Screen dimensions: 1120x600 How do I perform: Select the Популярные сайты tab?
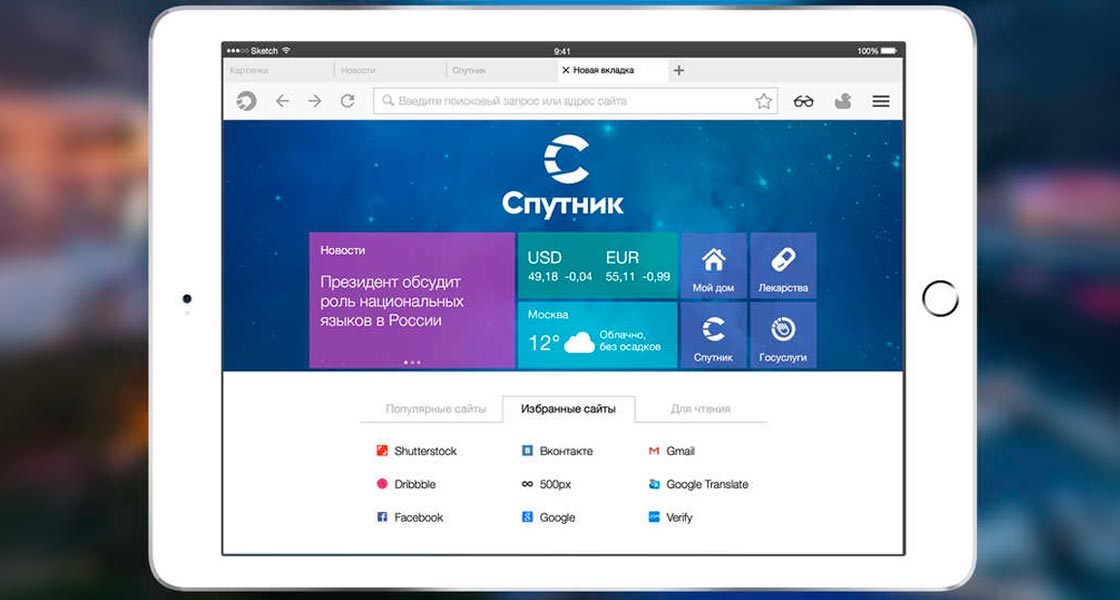(436, 409)
